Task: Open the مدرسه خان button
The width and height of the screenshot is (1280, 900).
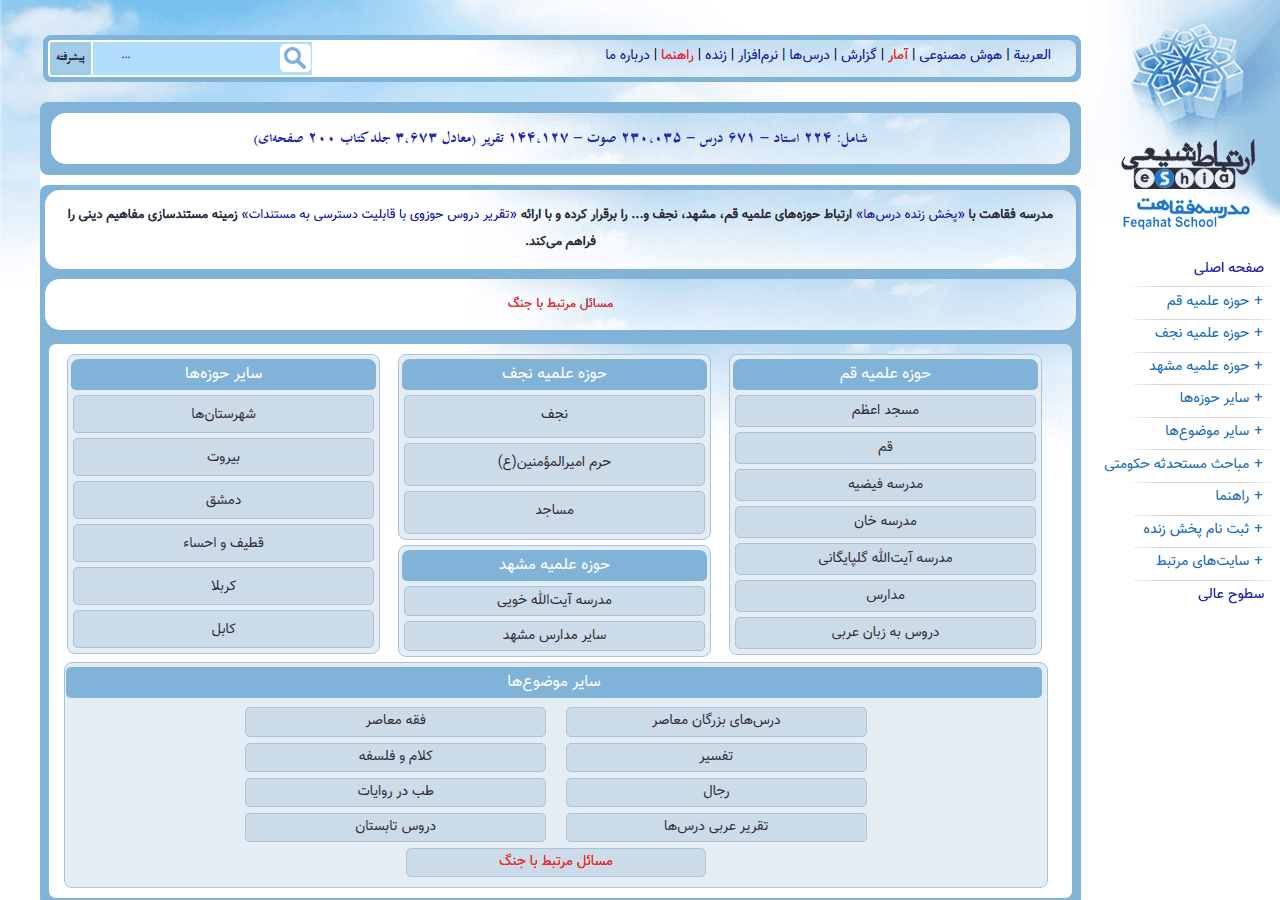Action: [885, 522]
